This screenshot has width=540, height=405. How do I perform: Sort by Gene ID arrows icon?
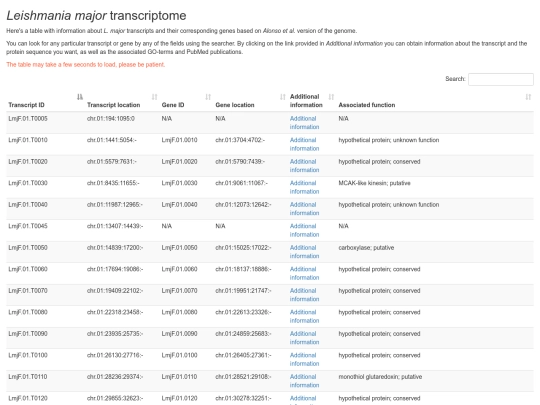pyautogui.click(x=208, y=97)
